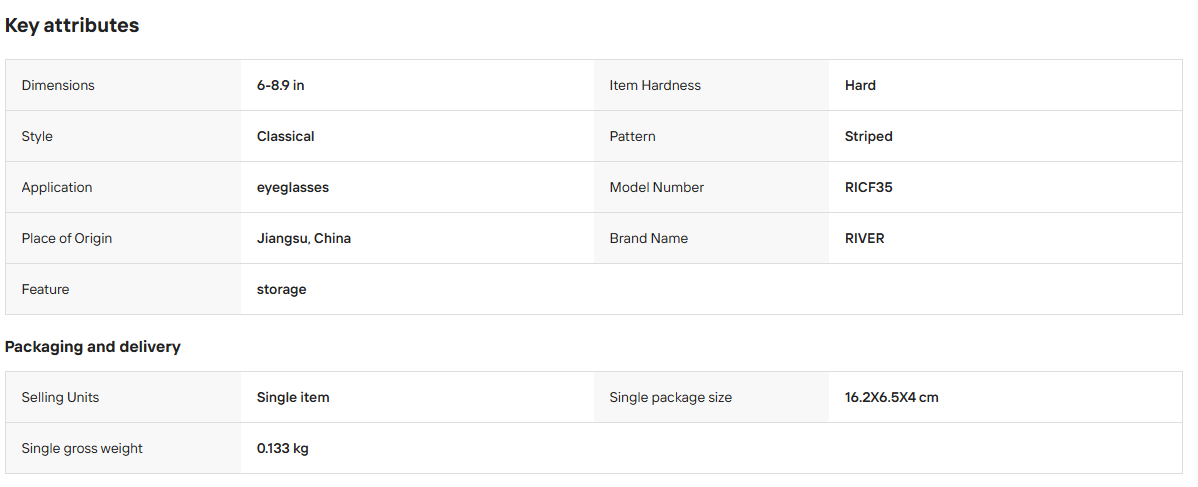The height and width of the screenshot is (487, 1198).
Task: Select the Dimensions label cell
Action: [x=123, y=85]
